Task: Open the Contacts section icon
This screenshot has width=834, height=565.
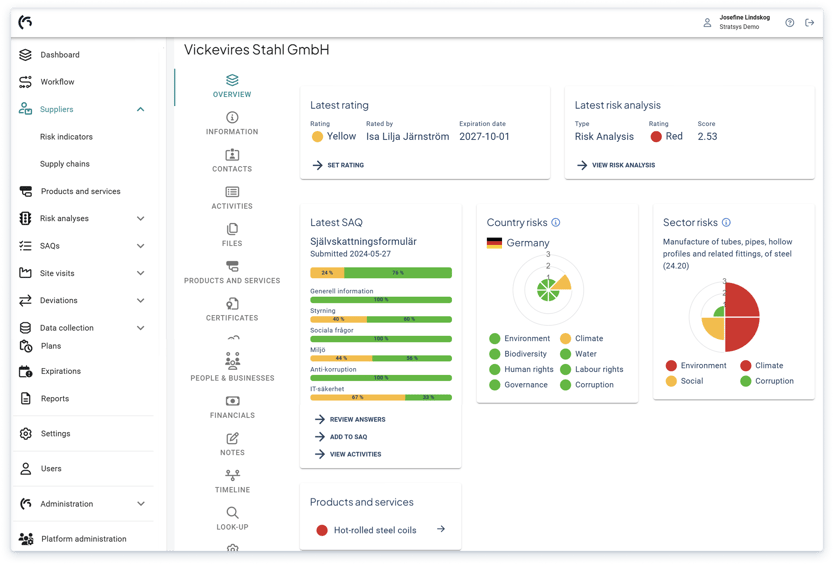Action: point(232,155)
